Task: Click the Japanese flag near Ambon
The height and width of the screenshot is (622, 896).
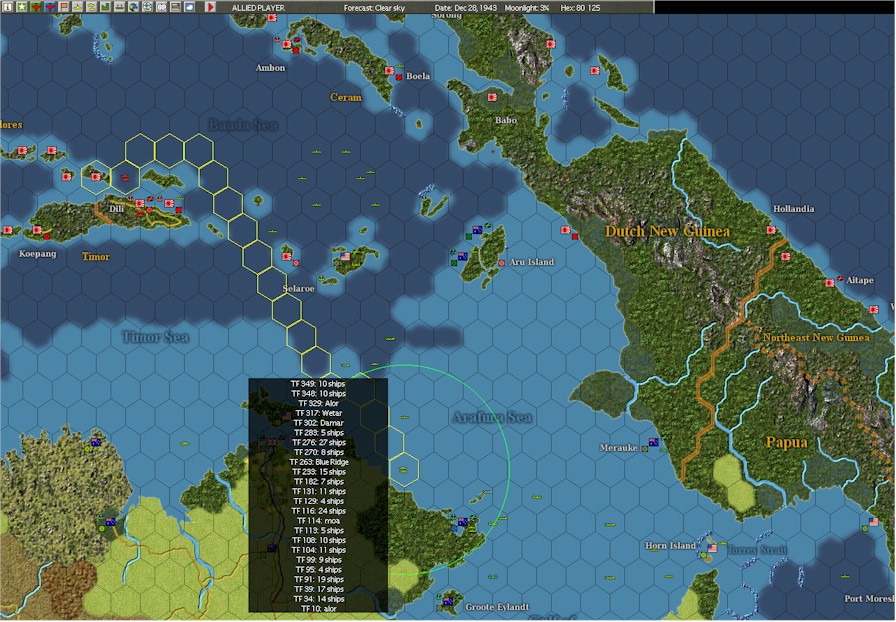Action: coord(286,44)
